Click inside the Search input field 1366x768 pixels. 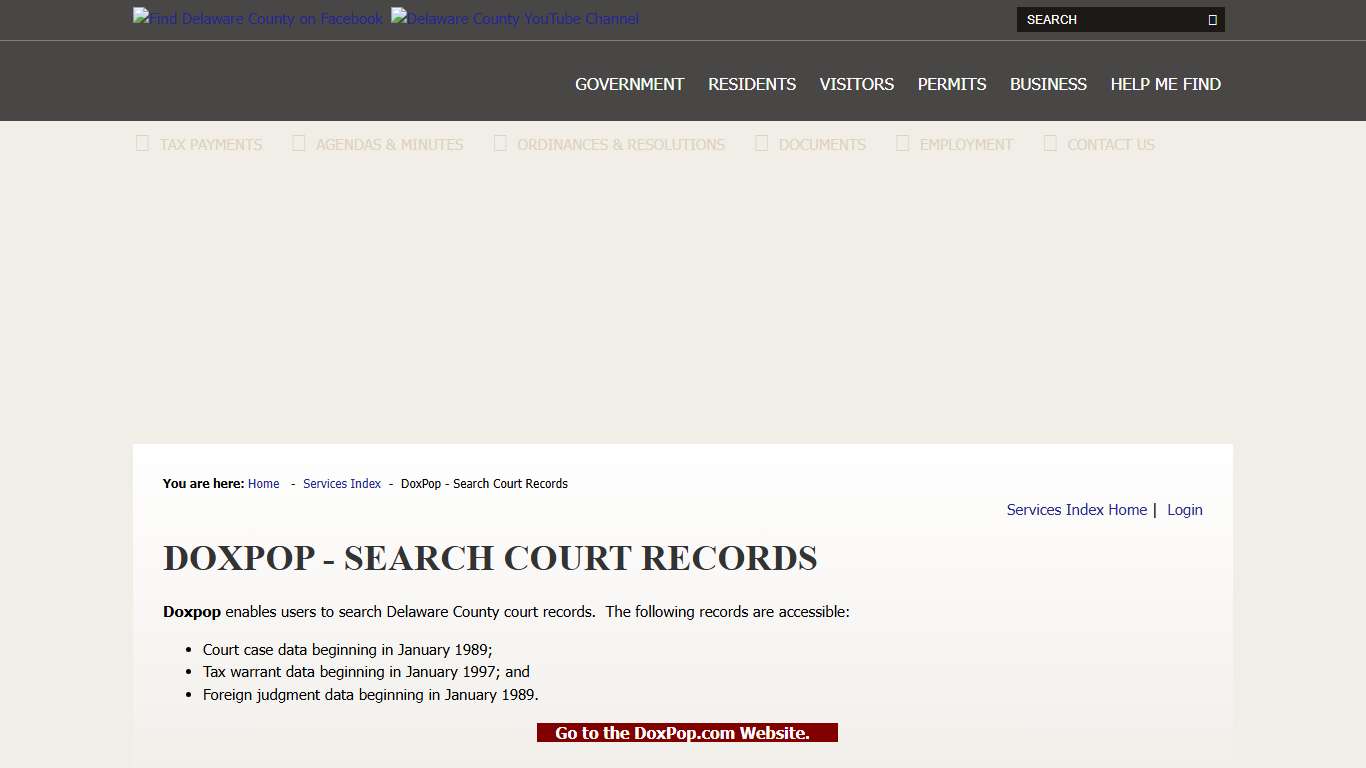[x=1100, y=19]
